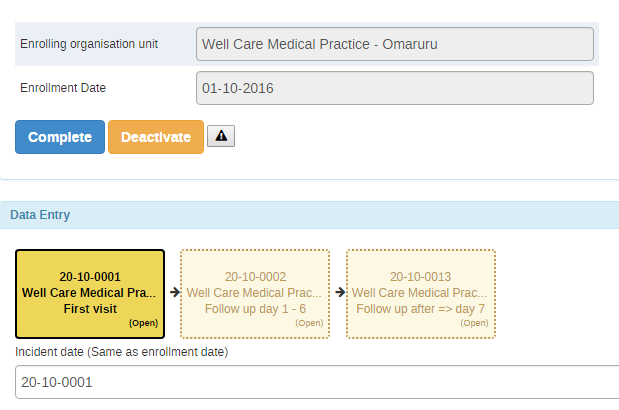The width and height of the screenshot is (619, 410).
Task: Click 20-10-0013 date in third event box
Action: (420, 277)
